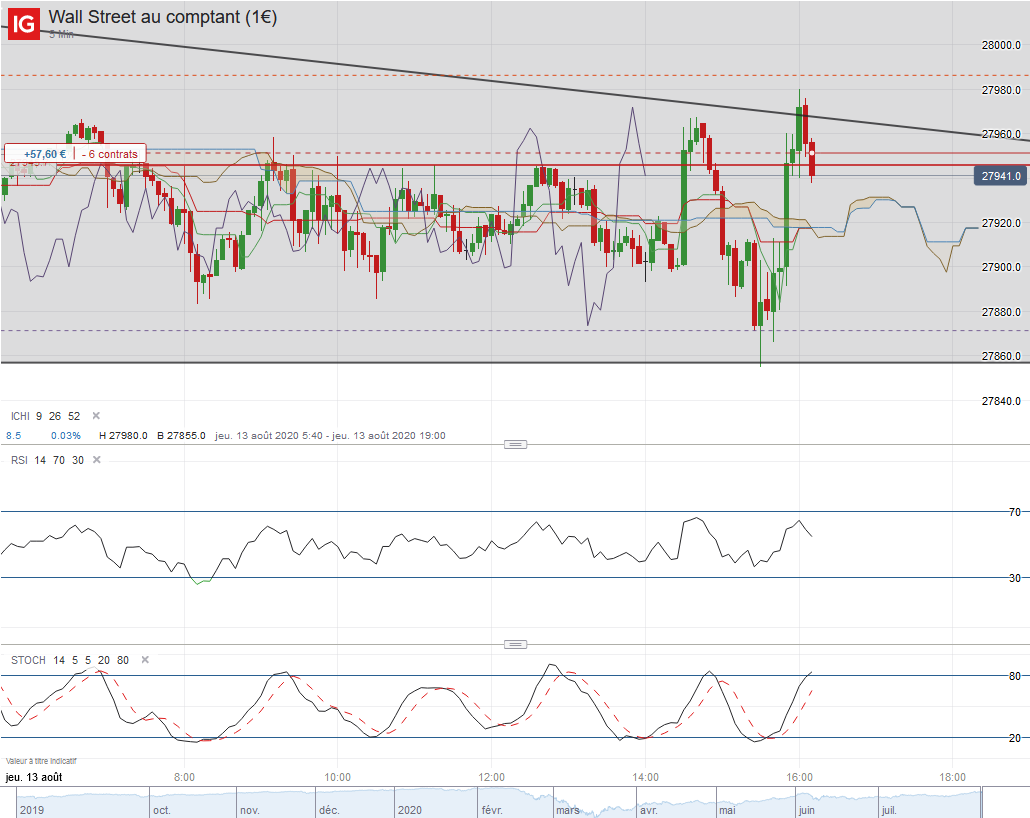The height and width of the screenshot is (818, 1030).
Task: Click the right edge handle of navigator range
Action: click(x=981, y=803)
